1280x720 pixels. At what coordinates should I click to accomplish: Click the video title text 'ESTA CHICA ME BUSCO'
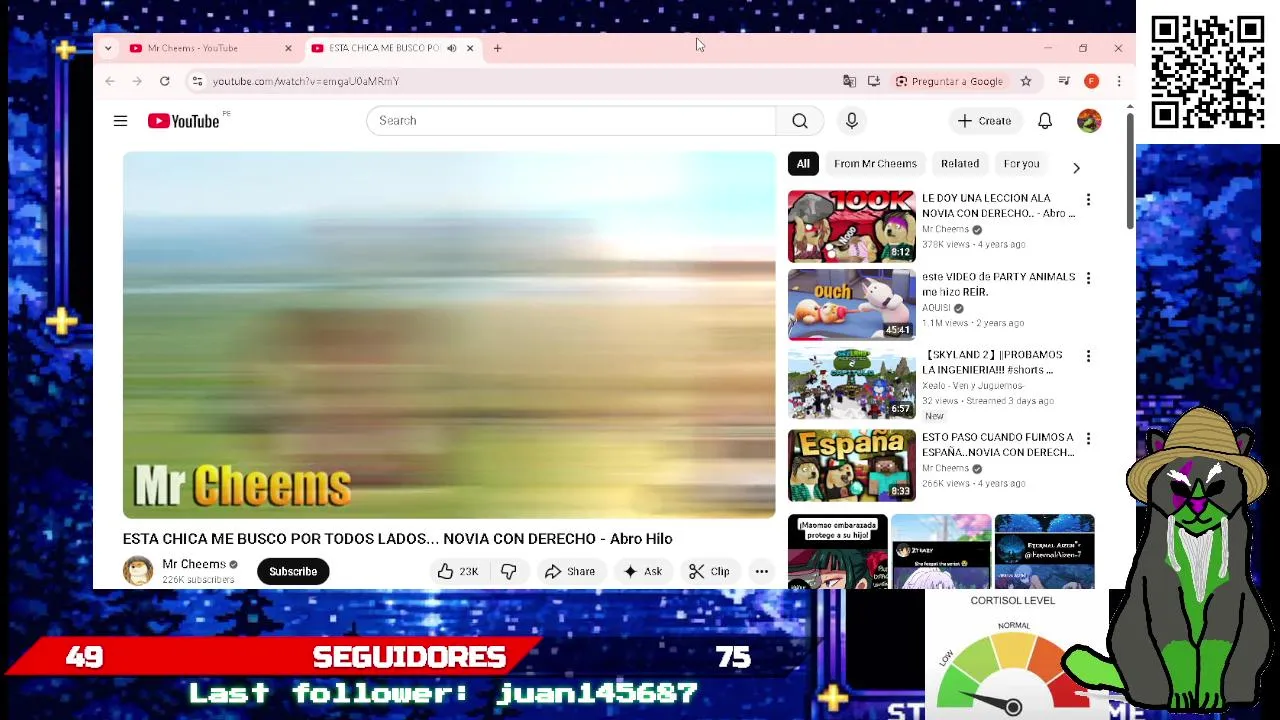click(x=397, y=539)
